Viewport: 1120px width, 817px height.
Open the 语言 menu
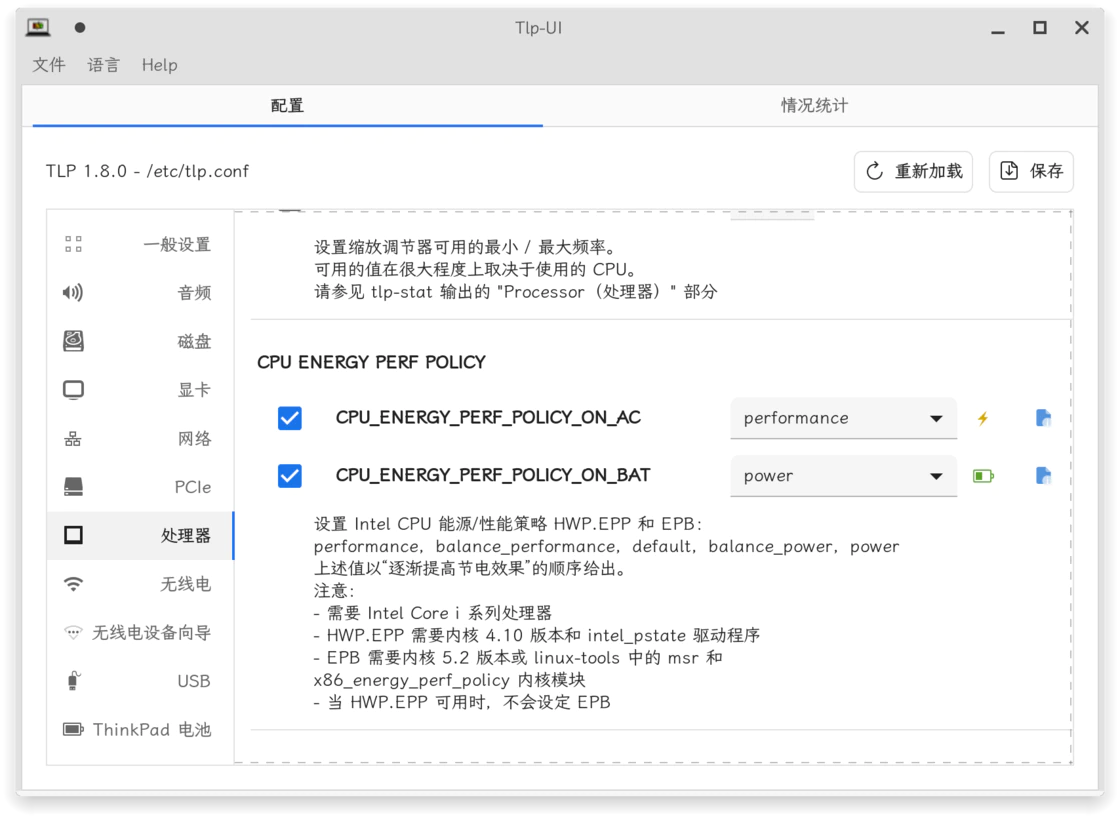coord(104,65)
